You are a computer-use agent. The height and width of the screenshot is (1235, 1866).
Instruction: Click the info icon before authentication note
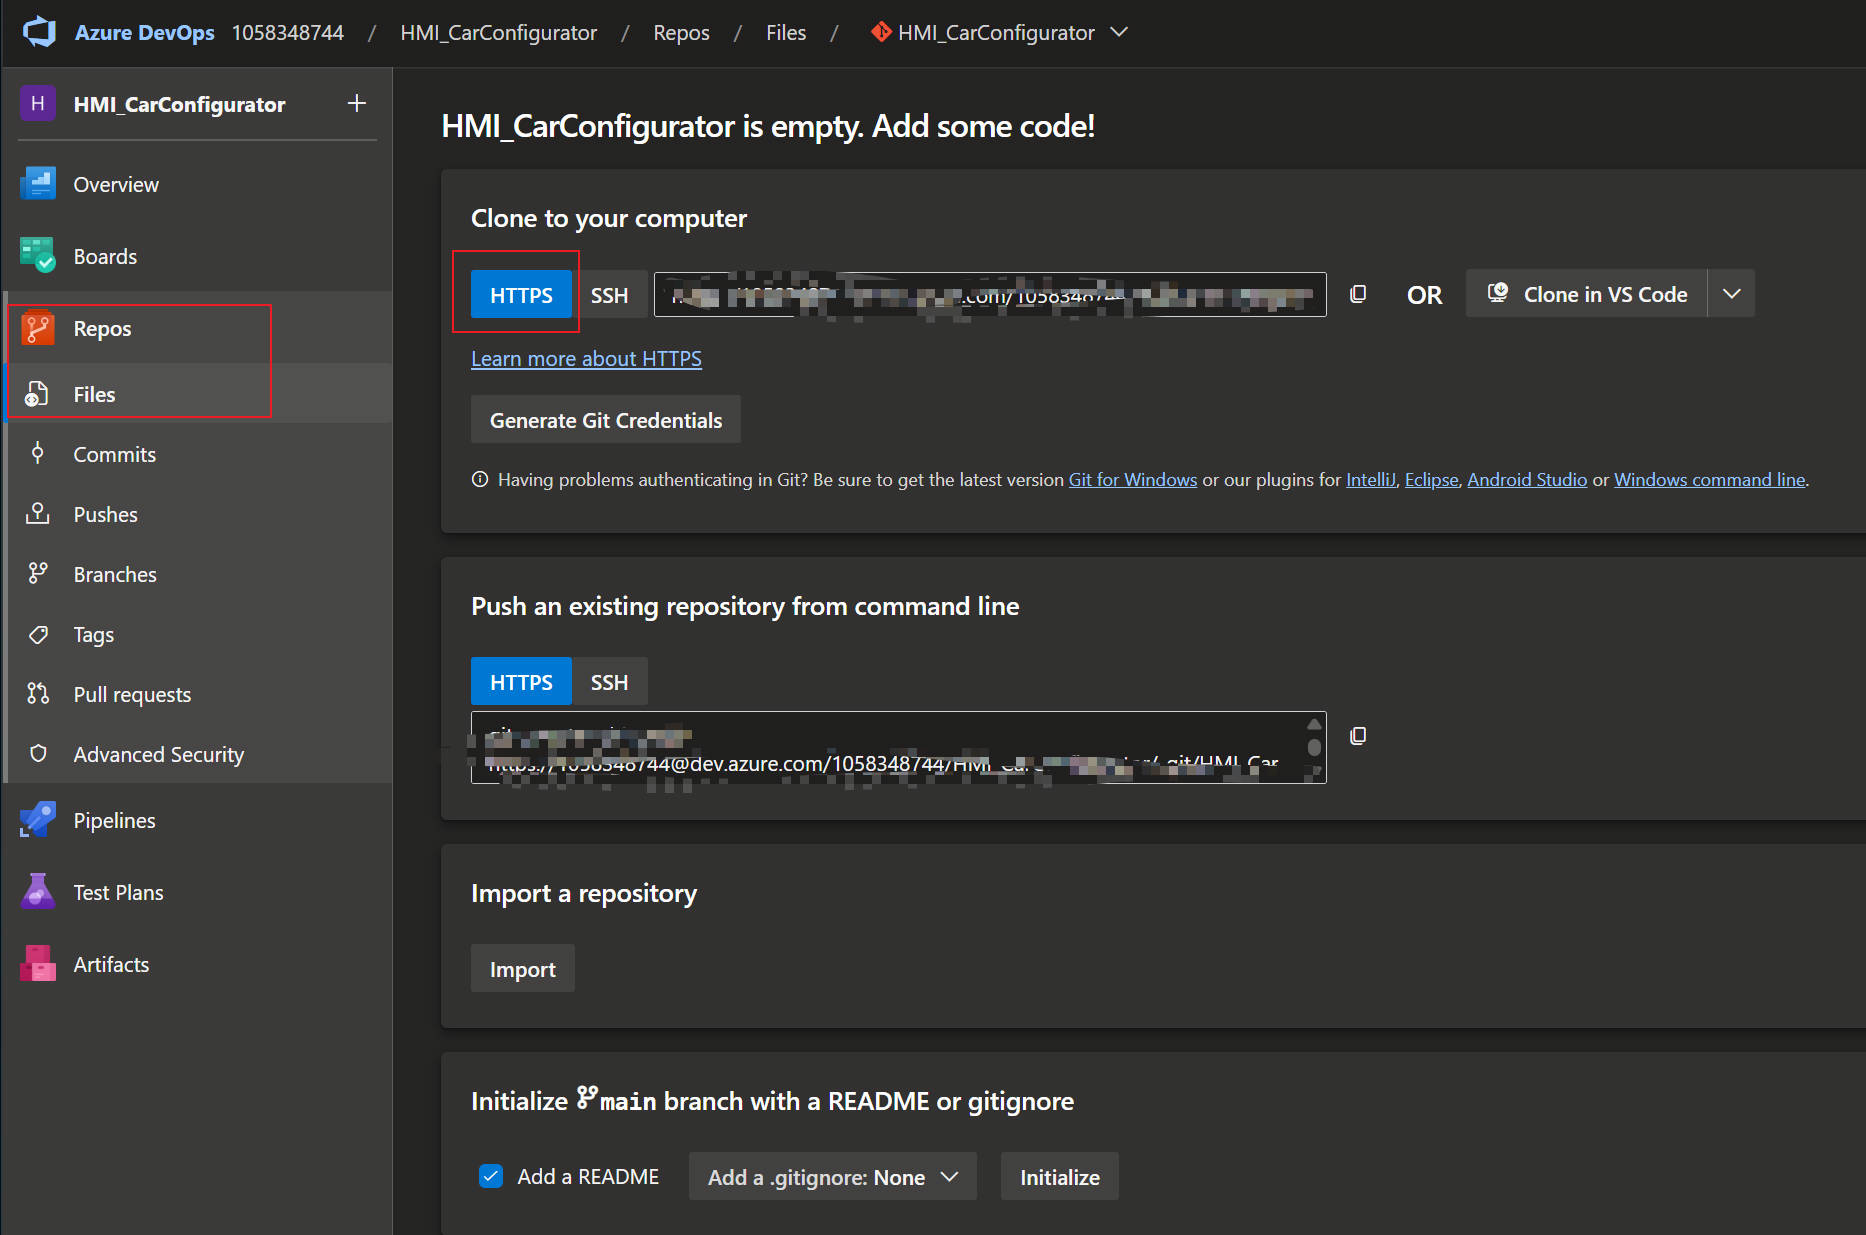click(480, 479)
